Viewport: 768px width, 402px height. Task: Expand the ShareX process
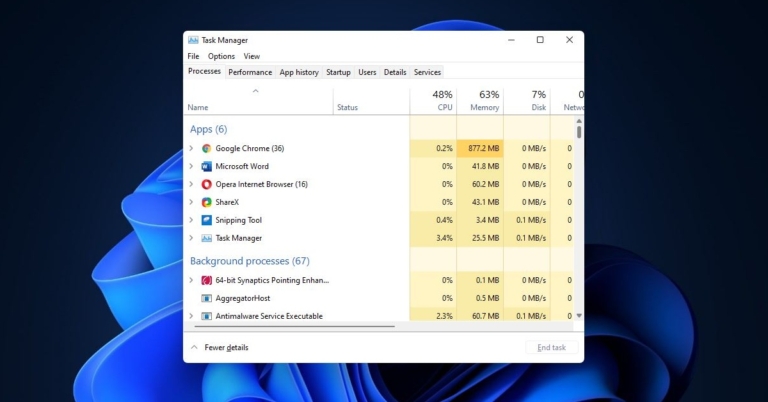[192, 202]
